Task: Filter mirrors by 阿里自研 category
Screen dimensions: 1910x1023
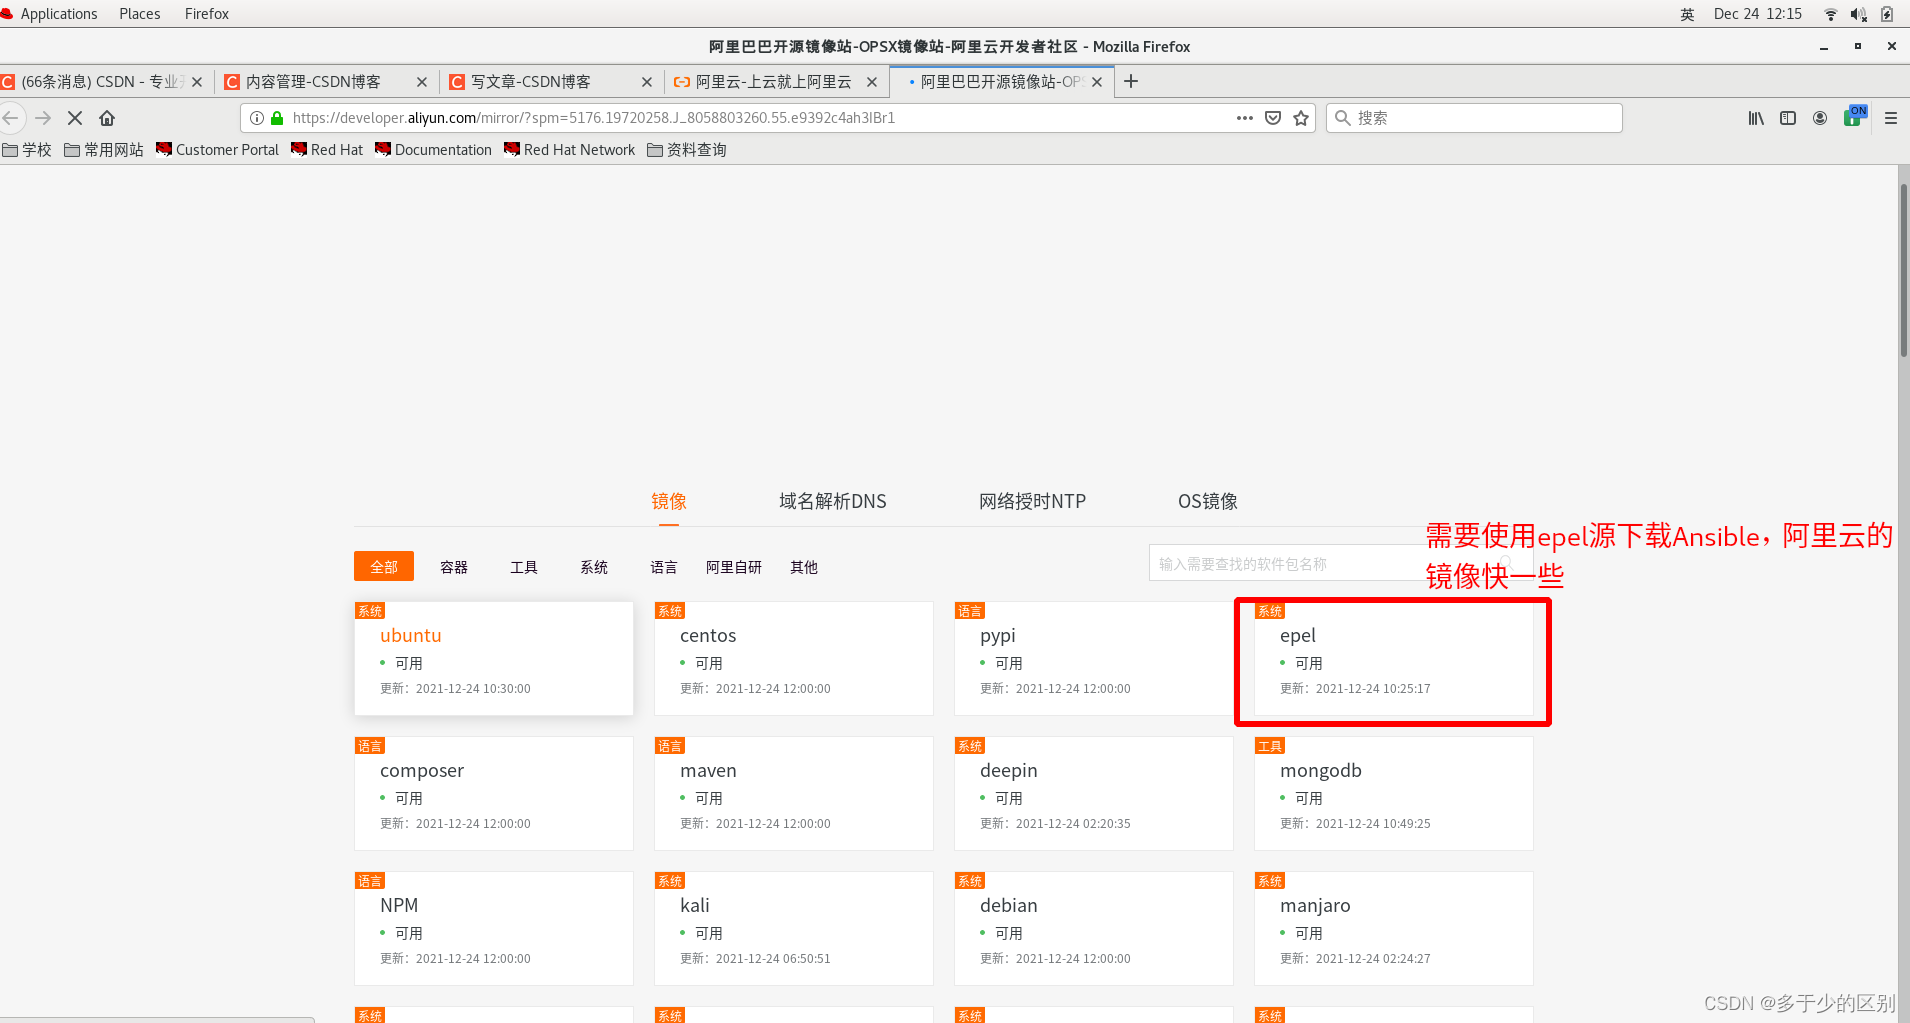Action: click(x=734, y=567)
